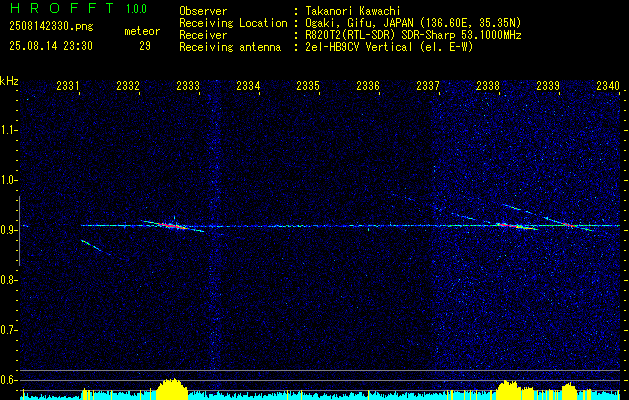Click the 0.9 kHz axis label
This screenshot has width=629, height=400.
pos(8,230)
